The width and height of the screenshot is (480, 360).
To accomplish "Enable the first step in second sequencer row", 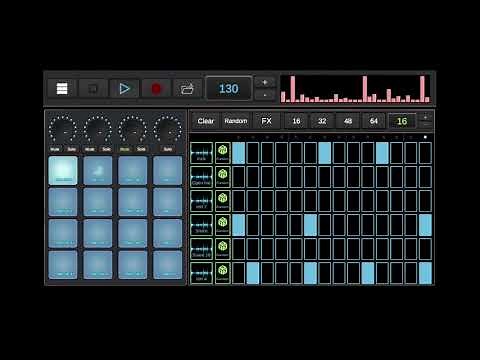I will (x=238, y=177).
